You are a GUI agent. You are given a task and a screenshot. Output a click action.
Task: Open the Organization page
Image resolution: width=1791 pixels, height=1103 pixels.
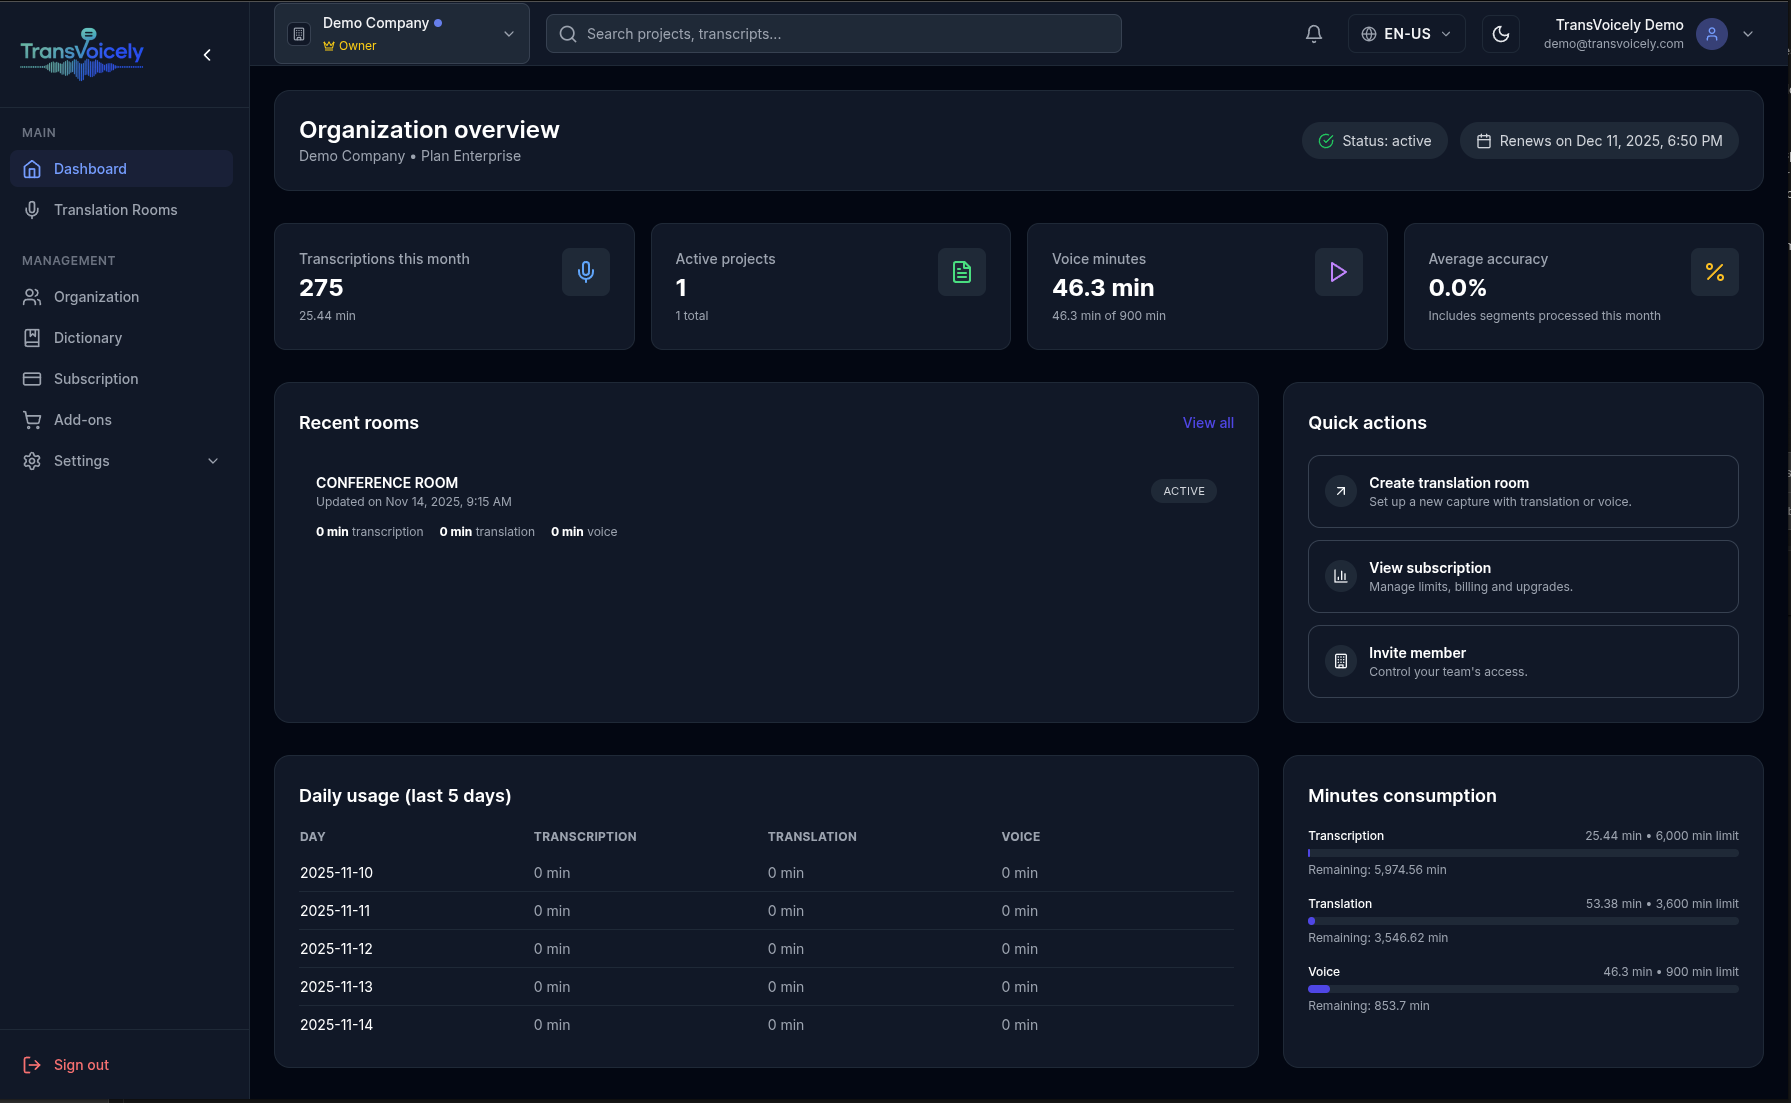[121, 297]
